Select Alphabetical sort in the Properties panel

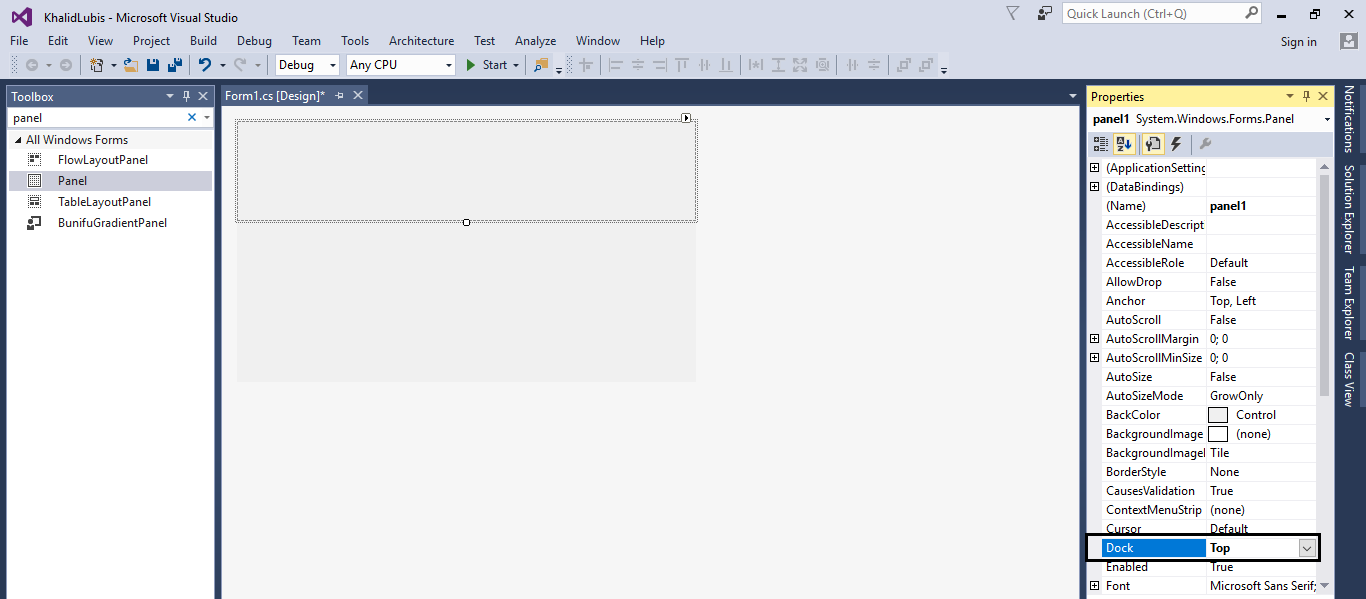pyautogui.click(x=1124, y=143)
